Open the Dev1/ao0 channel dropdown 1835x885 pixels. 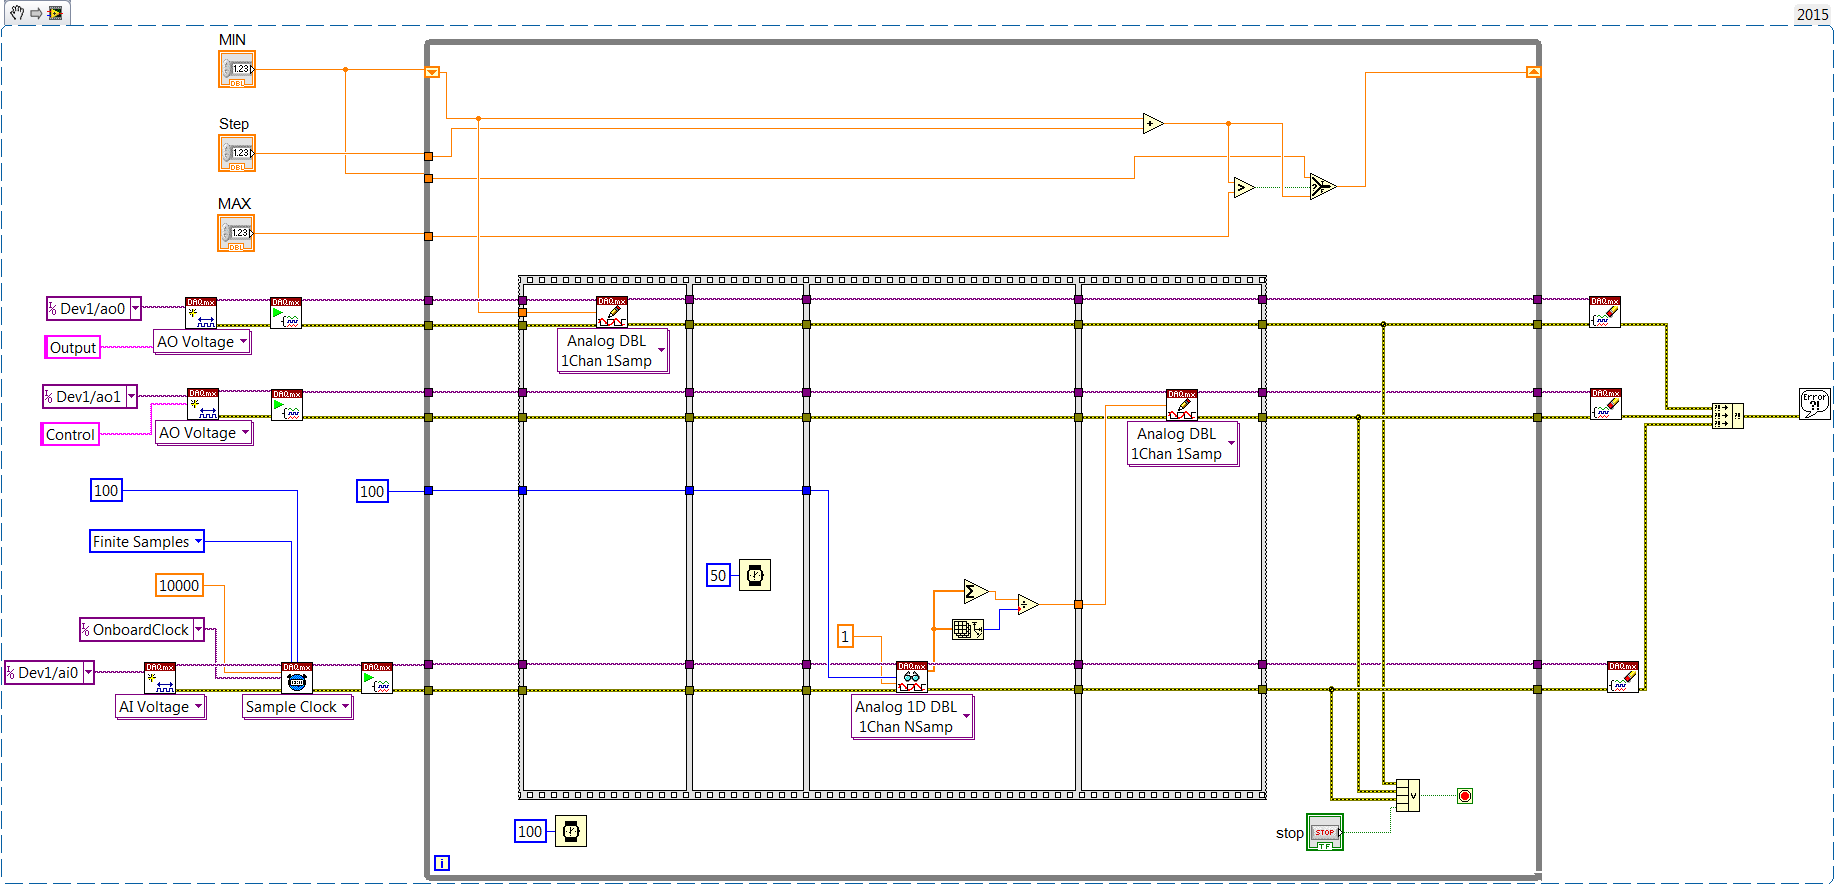coord(135,309)
